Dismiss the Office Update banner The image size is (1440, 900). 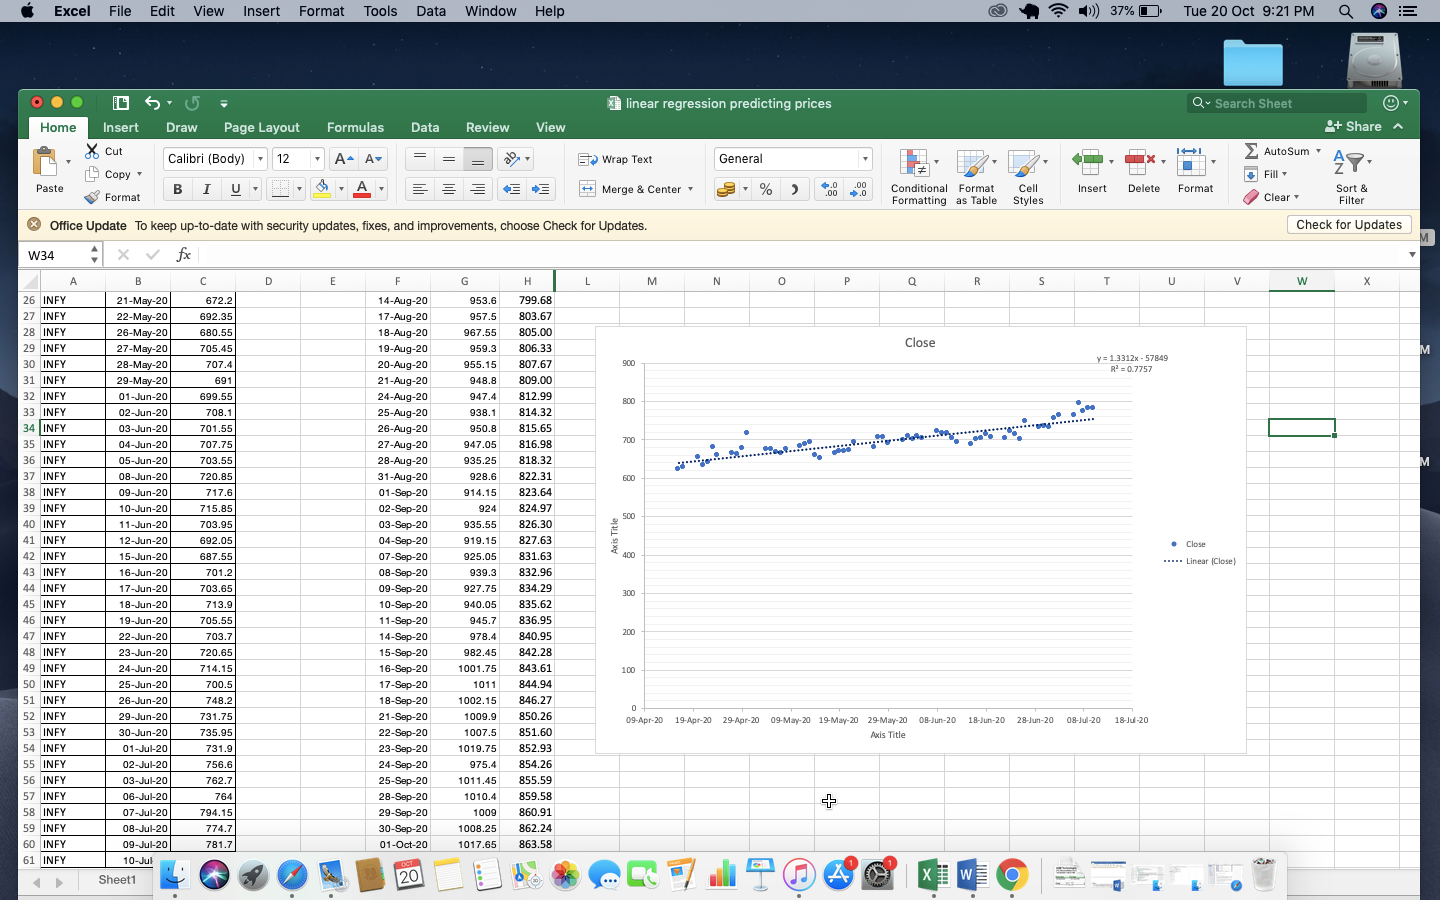click(34, 225)
